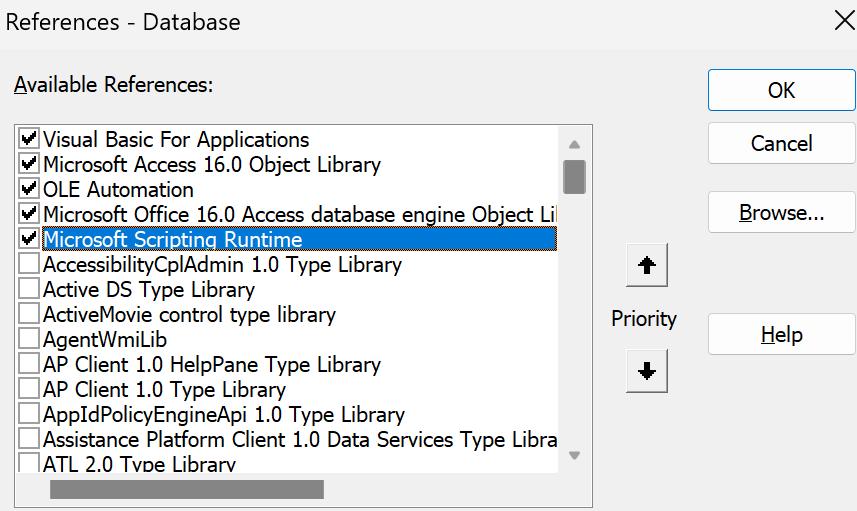Viewport: 857px width, 511px height.
Task: Select AP Client 1.0 HelpPane Type Library
Action: coord(211,364)
